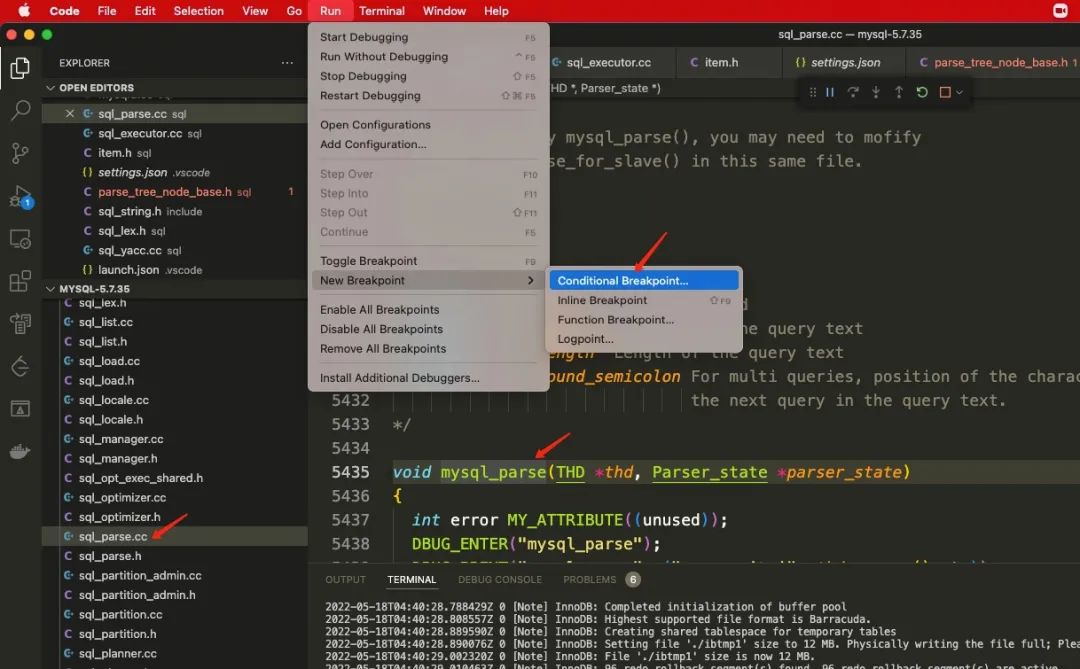
Task: Click Step Into on the debug toolbar
Action: (x=876, y=92)
